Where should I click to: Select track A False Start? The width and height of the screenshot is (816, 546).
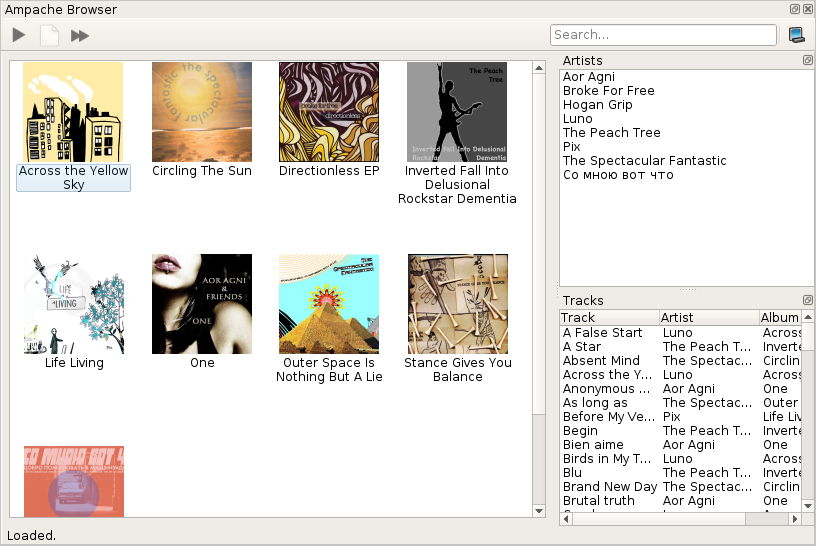[x=603, y=333]
